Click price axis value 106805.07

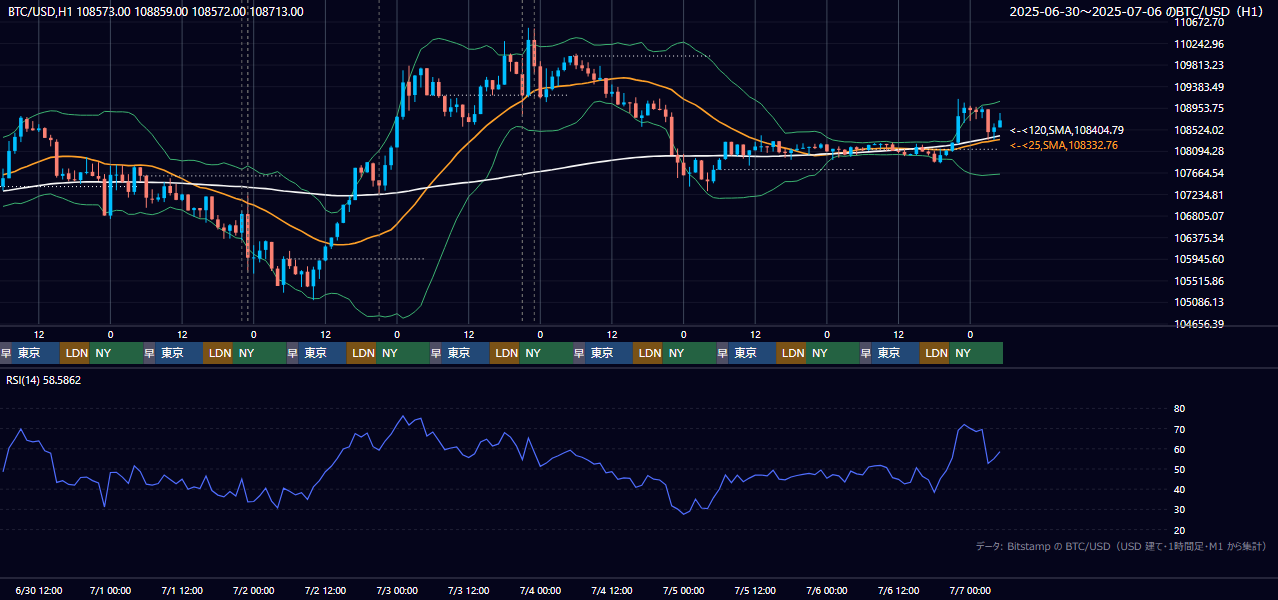(x=1199, y=216)
